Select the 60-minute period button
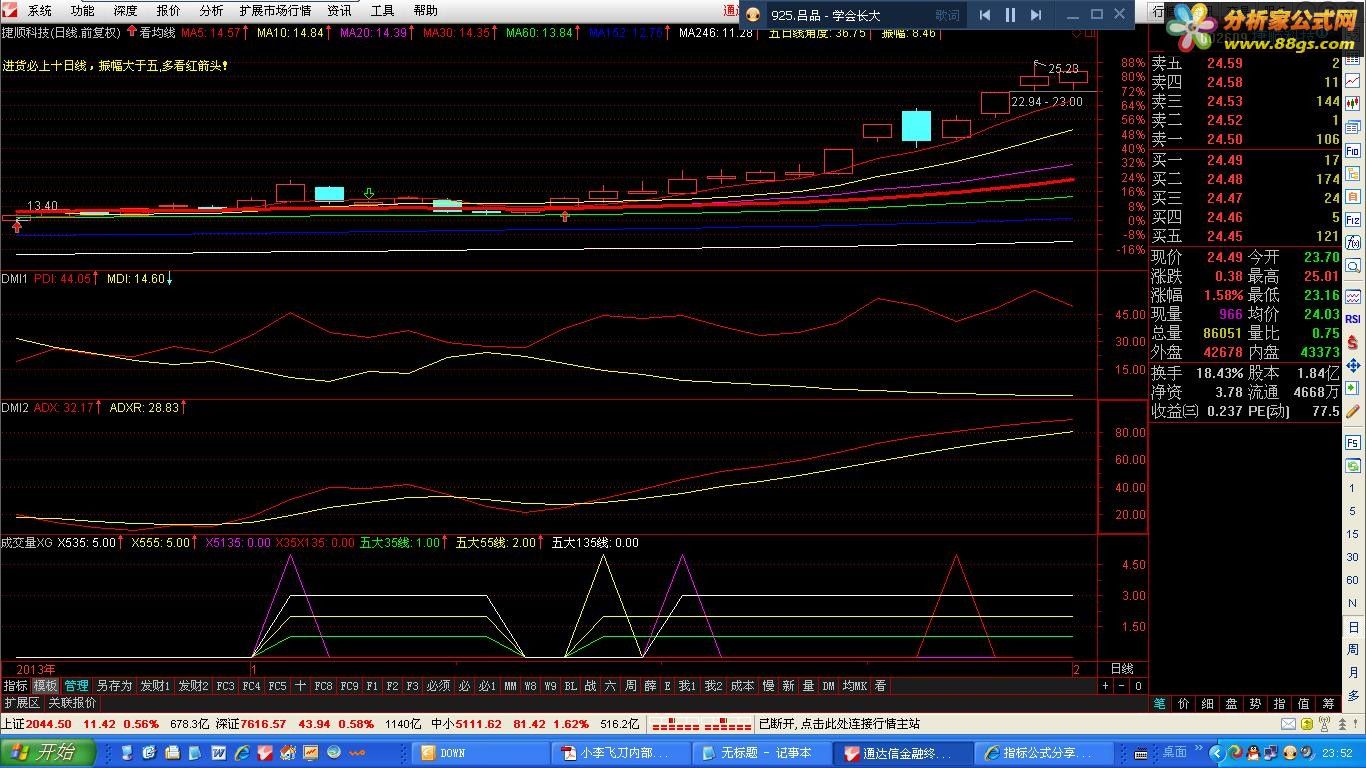 [1353, 580]
